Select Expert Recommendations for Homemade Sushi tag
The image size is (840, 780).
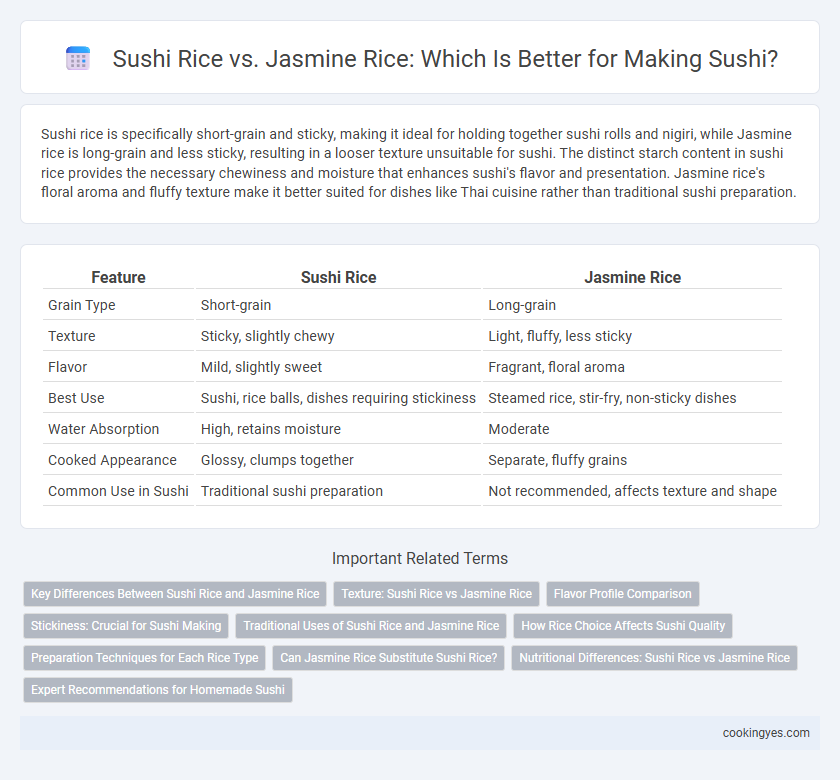(158, 690)
